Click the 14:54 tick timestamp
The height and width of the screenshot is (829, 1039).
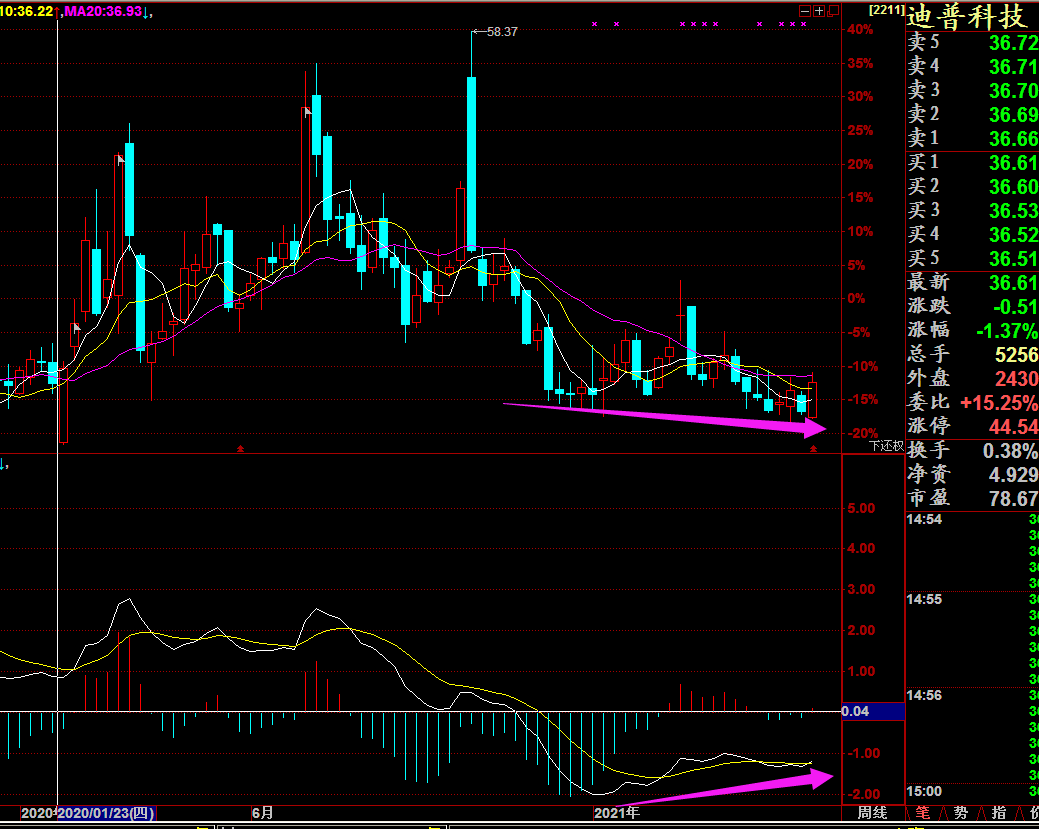[x=924, y=520]
